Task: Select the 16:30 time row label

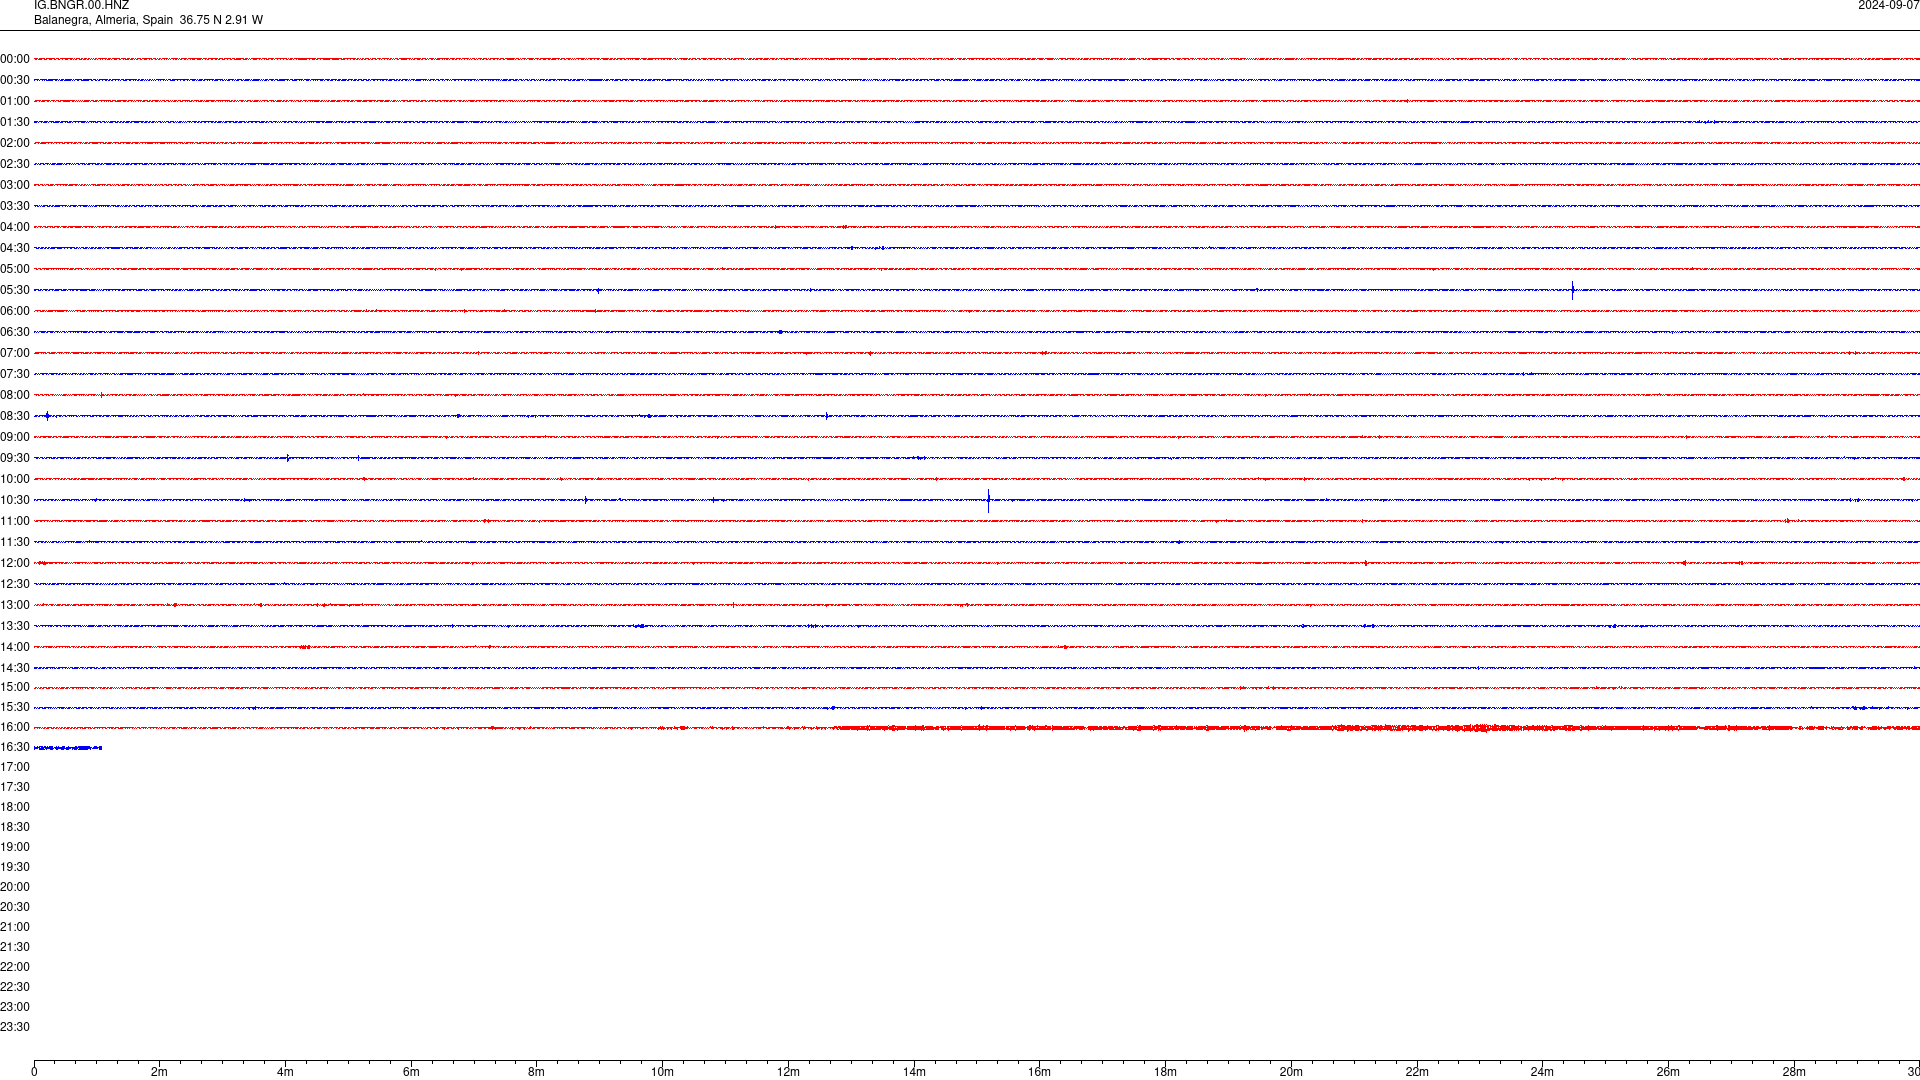Action: click(15, 747)
